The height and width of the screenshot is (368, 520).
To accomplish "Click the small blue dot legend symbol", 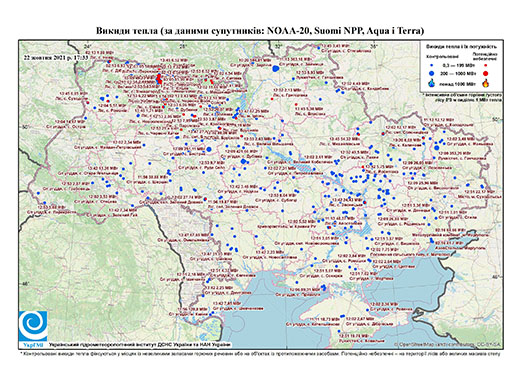I will (x=431, y=66).
